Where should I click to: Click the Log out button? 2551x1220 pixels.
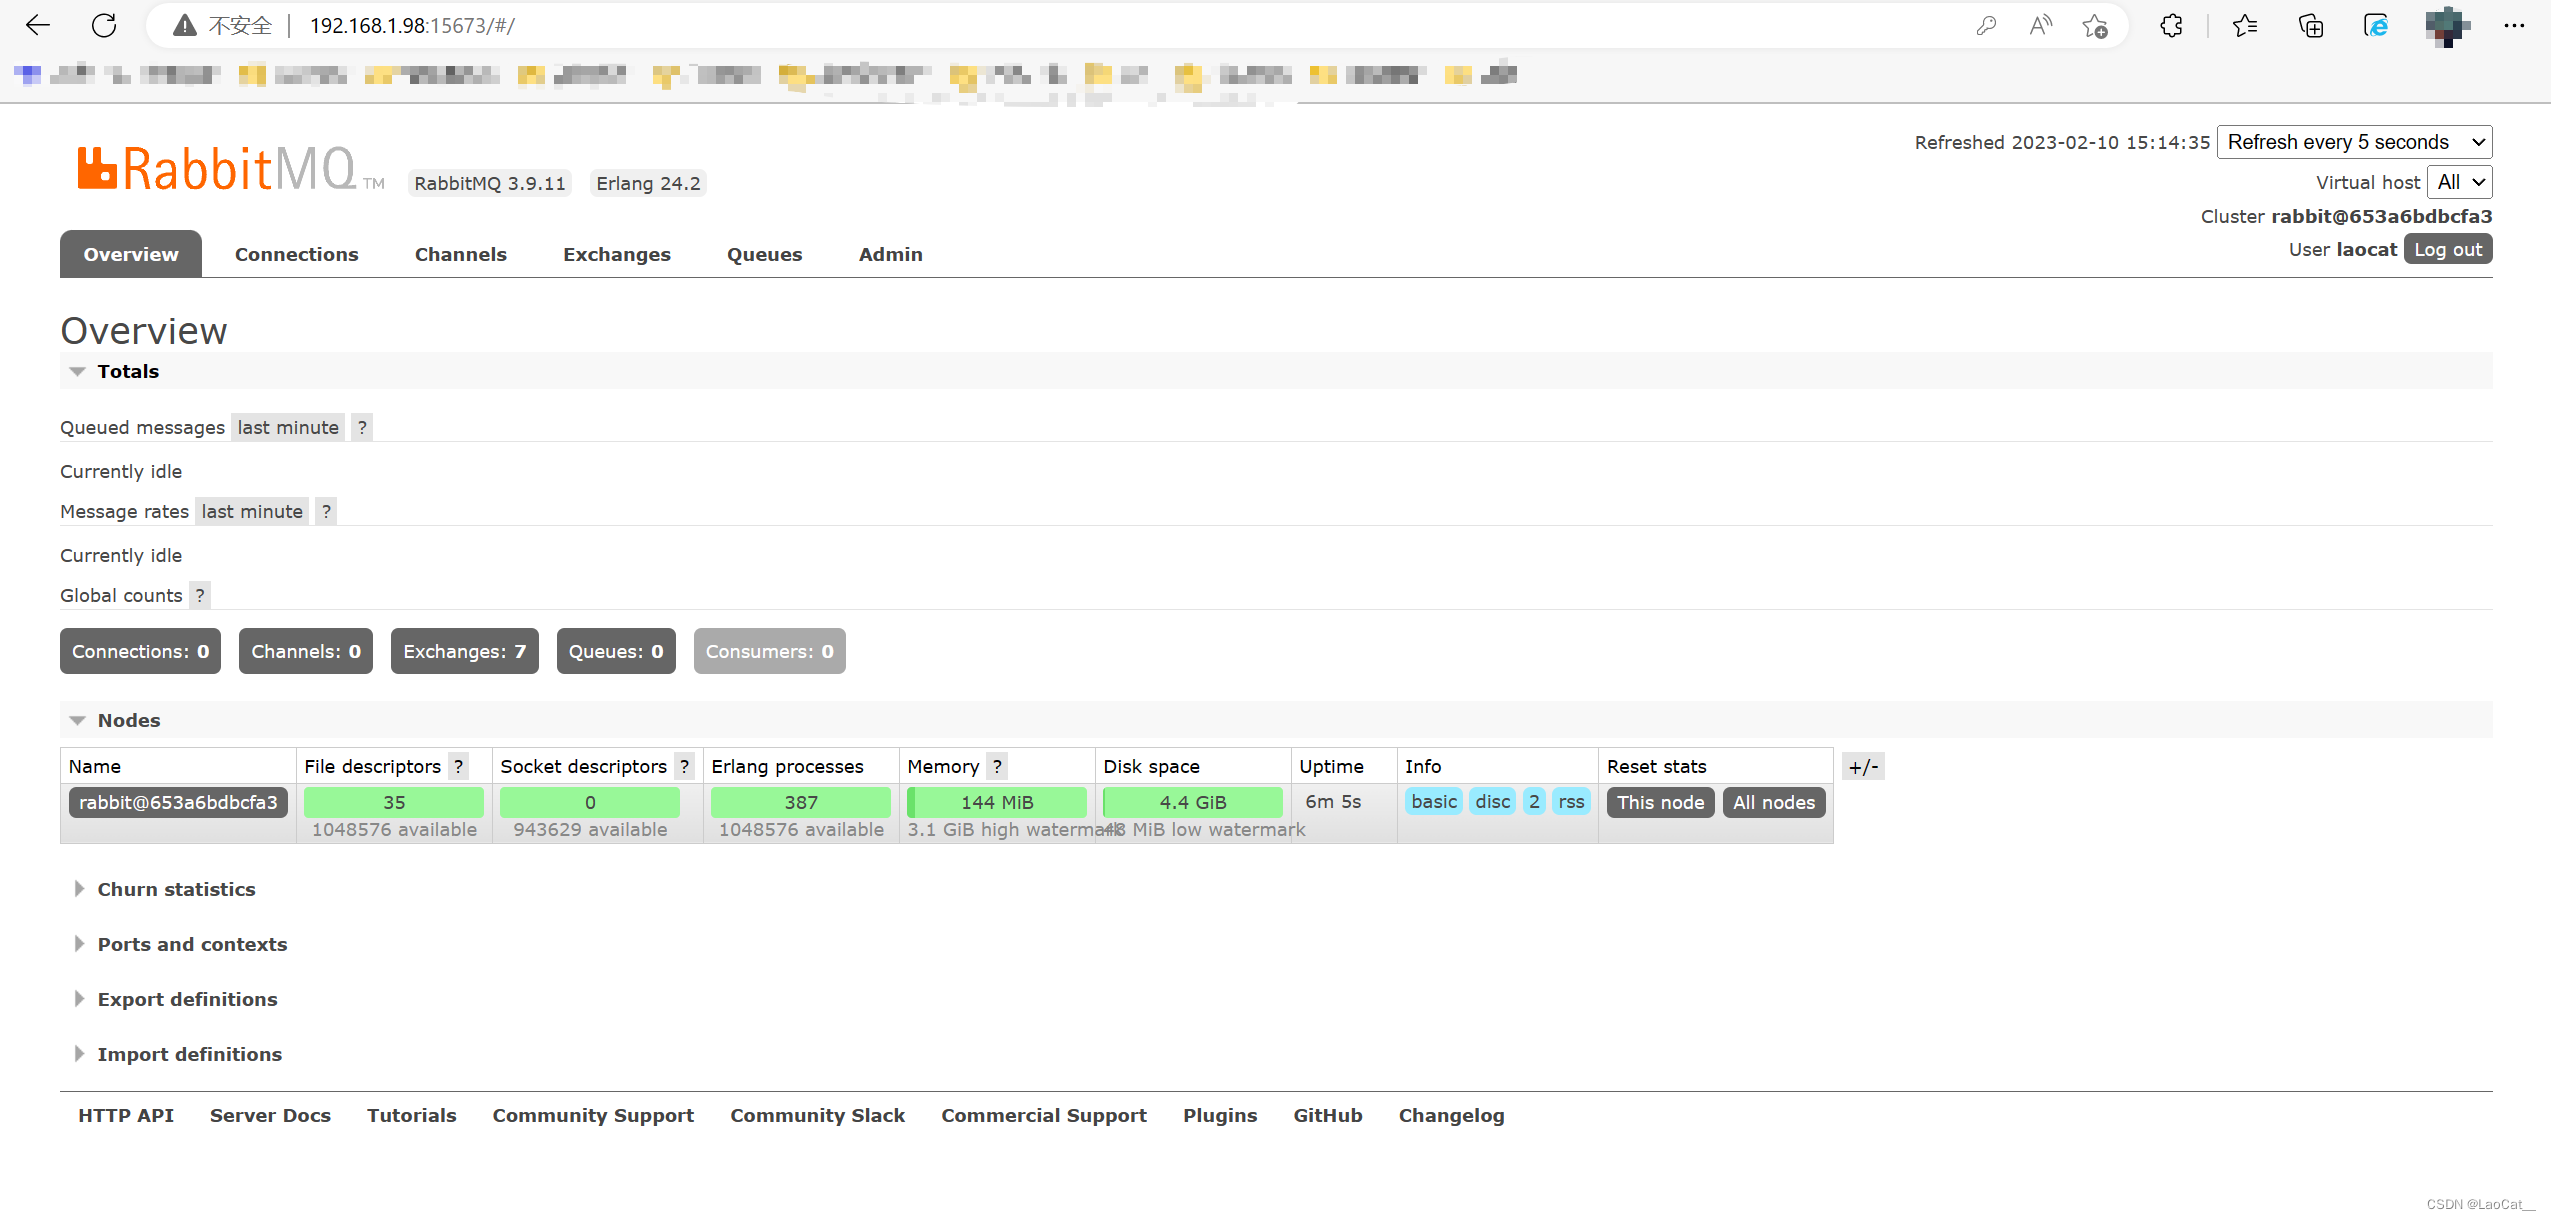(2447, 249)
